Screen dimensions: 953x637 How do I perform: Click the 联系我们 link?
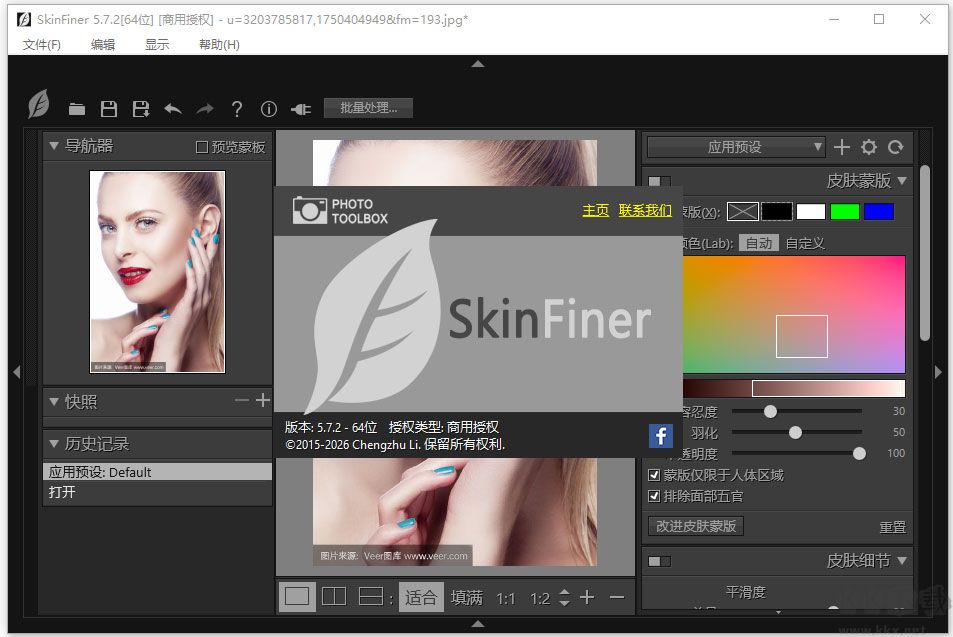pos(644,211)
